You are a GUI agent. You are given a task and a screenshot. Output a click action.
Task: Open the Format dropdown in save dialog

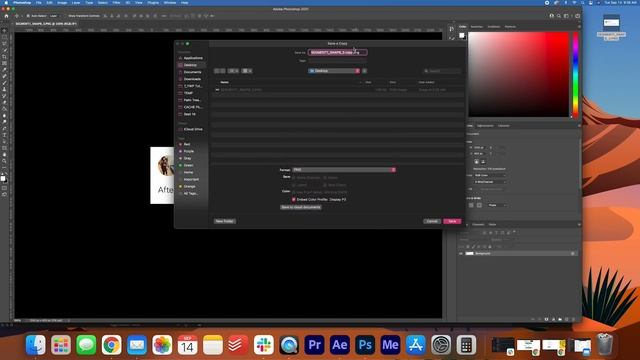click(x=344, y=170)
